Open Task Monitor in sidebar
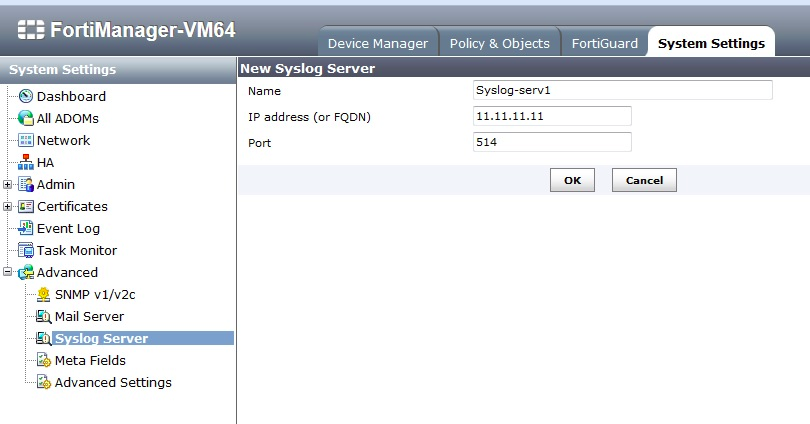Image resolution: width=810 pixels, height=424 pixels. tap(77, 250)
